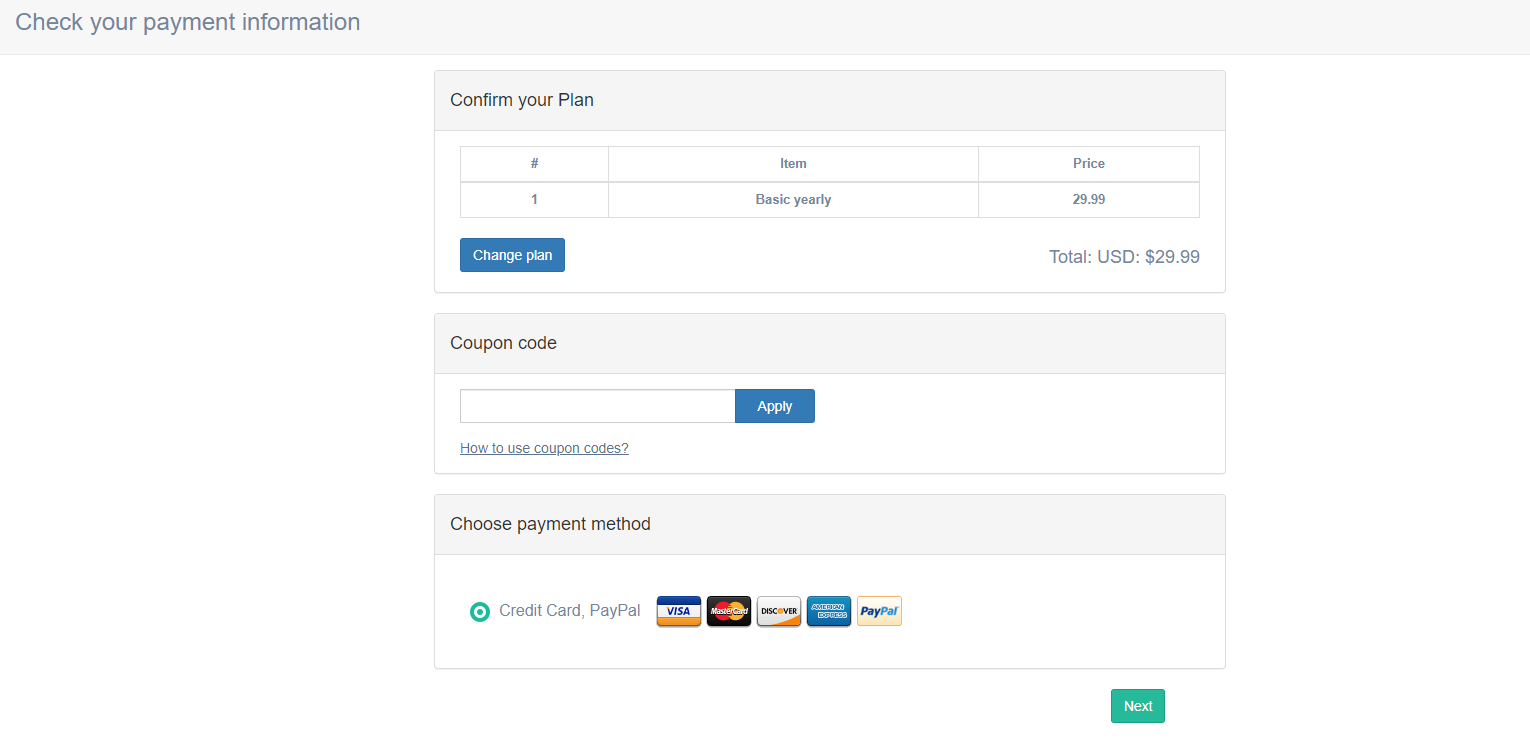The height and width of the screenshot is (744, 1530).
Task: Select the Basic yearly item cell
Action: coord(793,199)
